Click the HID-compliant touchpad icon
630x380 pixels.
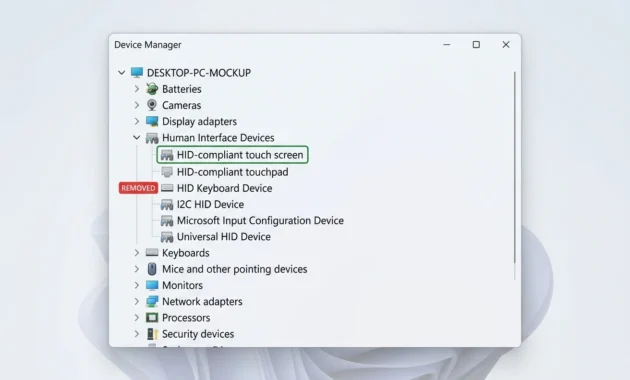click(167, 172)
